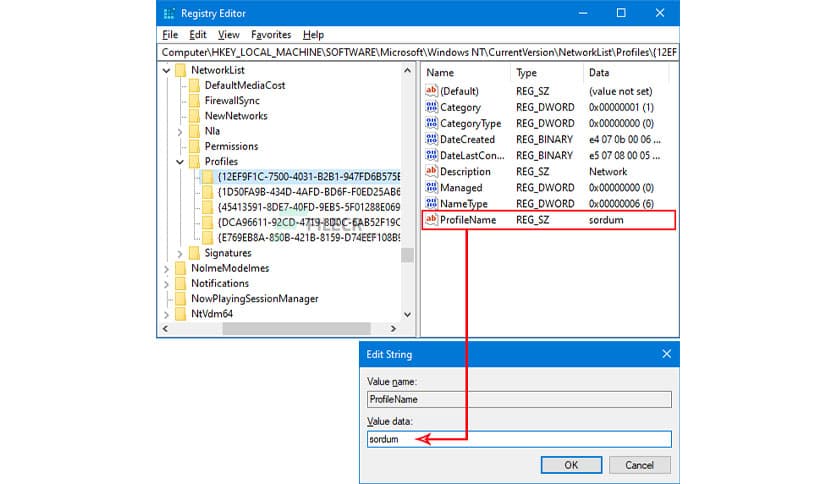Click the Value name field
This screenshot has width=836, height=484.
point(519,399)
